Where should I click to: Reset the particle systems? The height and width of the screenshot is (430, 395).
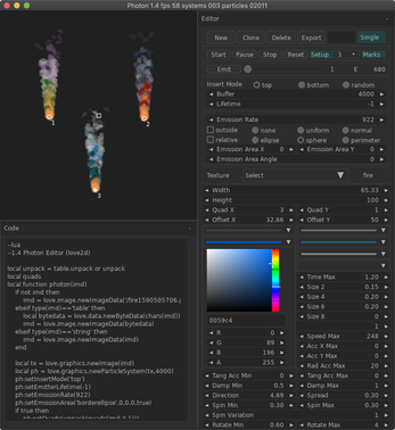tap(296, 54)
